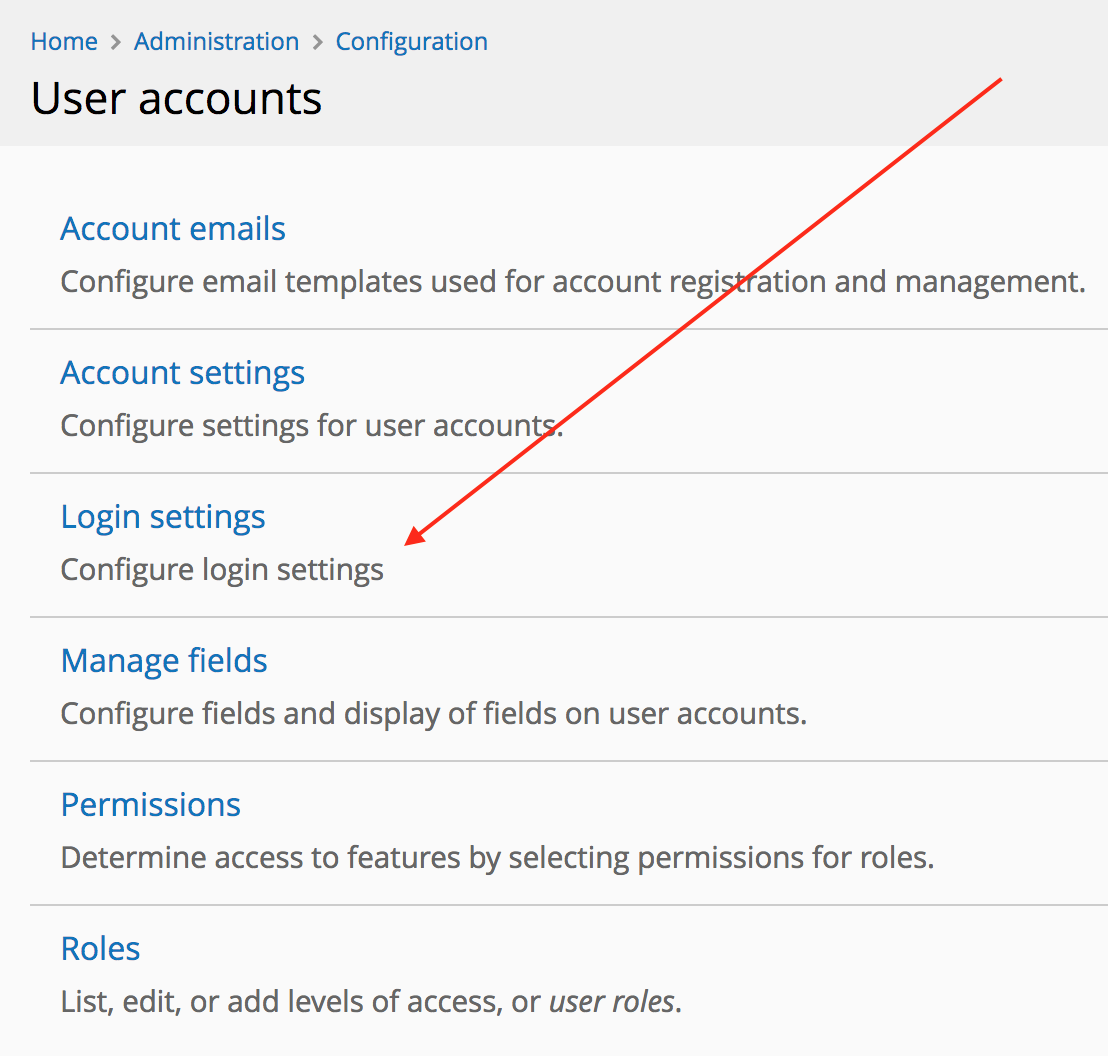Open Configuration from the breadcrumb
The height and width of the screenshot is (1056, 1108).
pyautogui.click(x=411, y=41)
